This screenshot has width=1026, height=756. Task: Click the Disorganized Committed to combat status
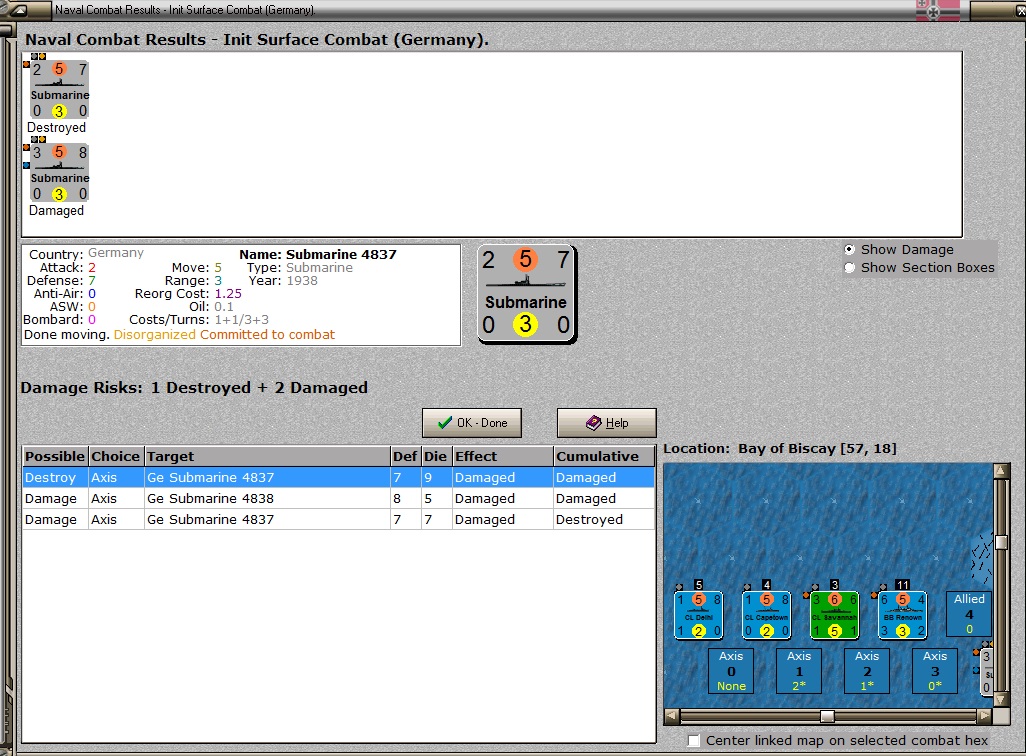(x=224, y=334)
